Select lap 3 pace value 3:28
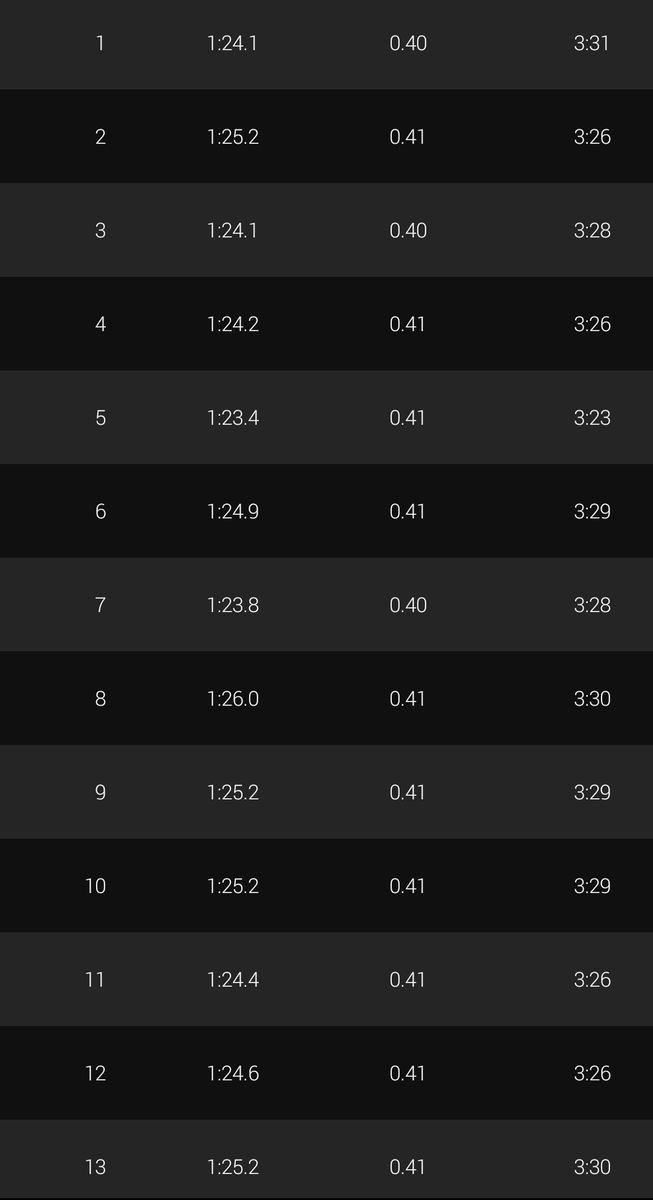 pyautogui.click(x=592, y=230)
